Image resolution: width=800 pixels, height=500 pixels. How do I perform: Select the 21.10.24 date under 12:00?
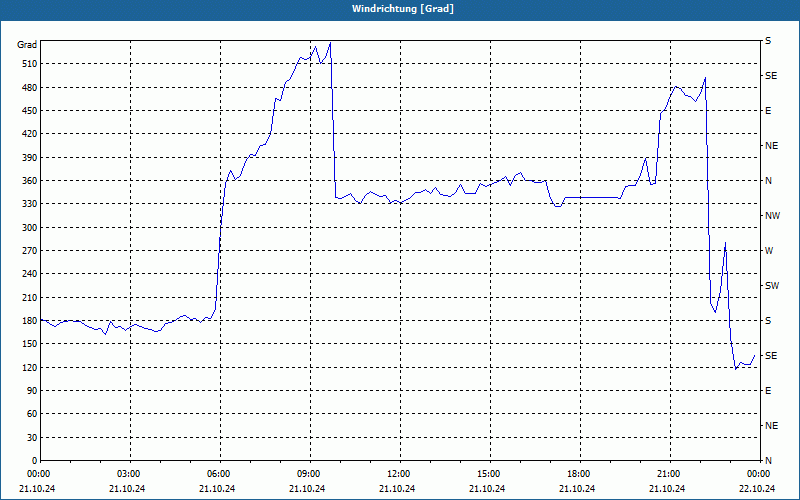click(397, 489)
